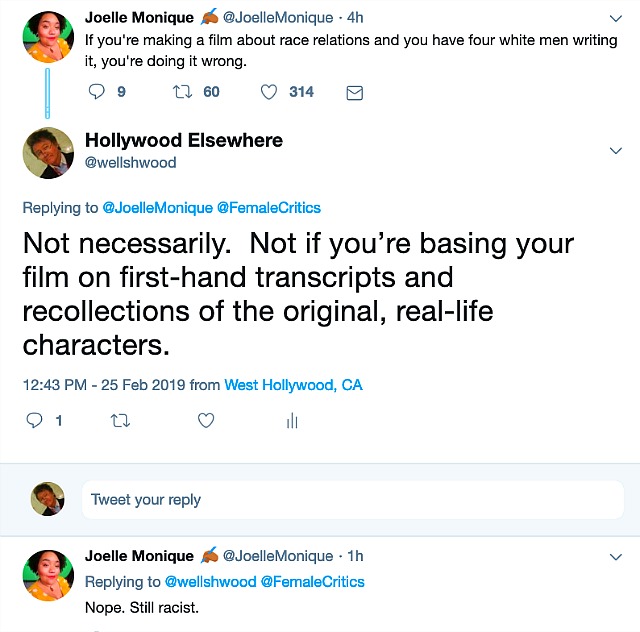The height and width of the screenshot is (632, 640).
Task: Open Hollywood Elsewhere display name
Action: coord(183,140)
